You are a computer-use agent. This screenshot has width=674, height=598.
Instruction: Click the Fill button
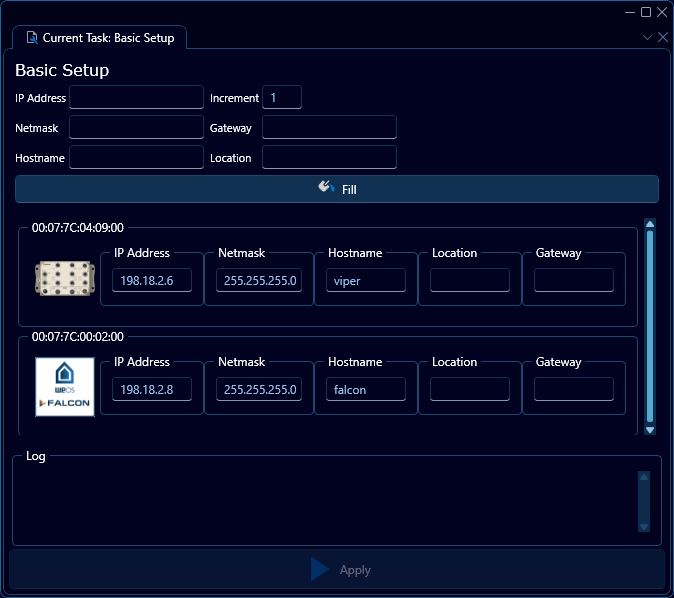click(x=336, y=189)
